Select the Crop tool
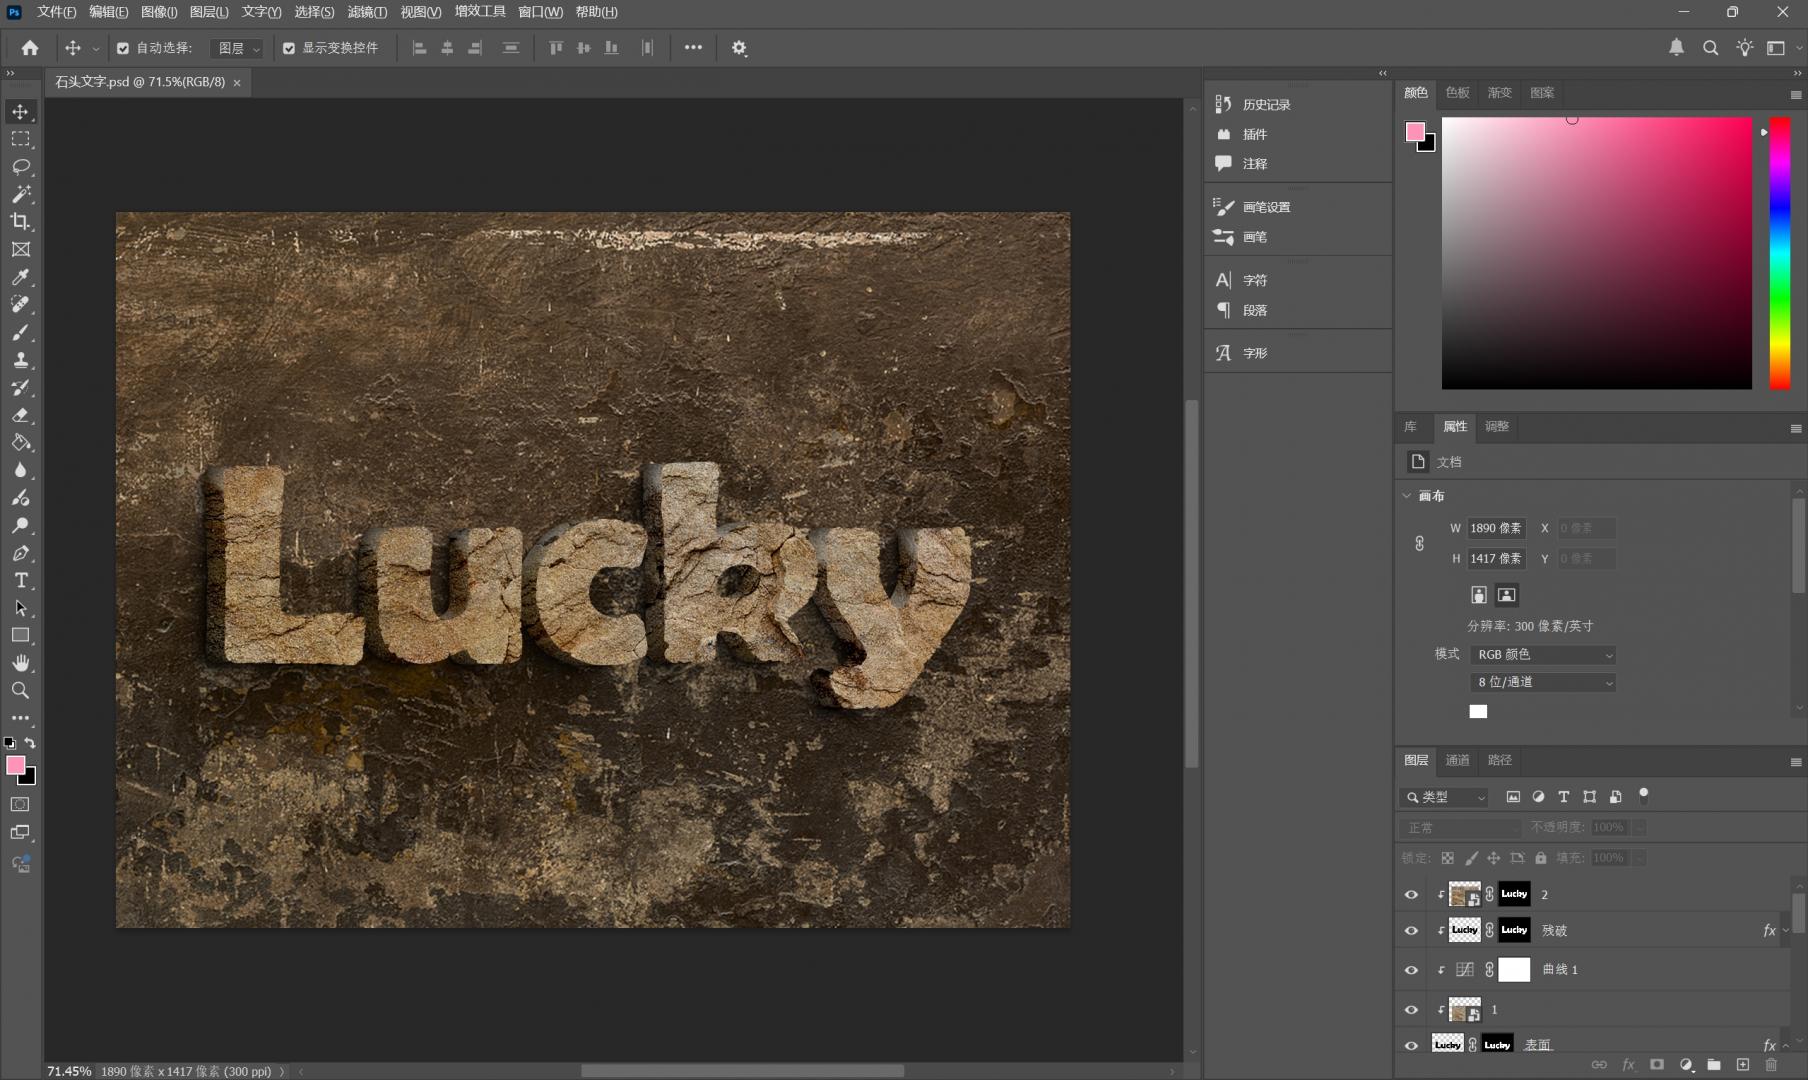The height and width of the screenshot is (1080, 1808). click(x=20, y=222)
